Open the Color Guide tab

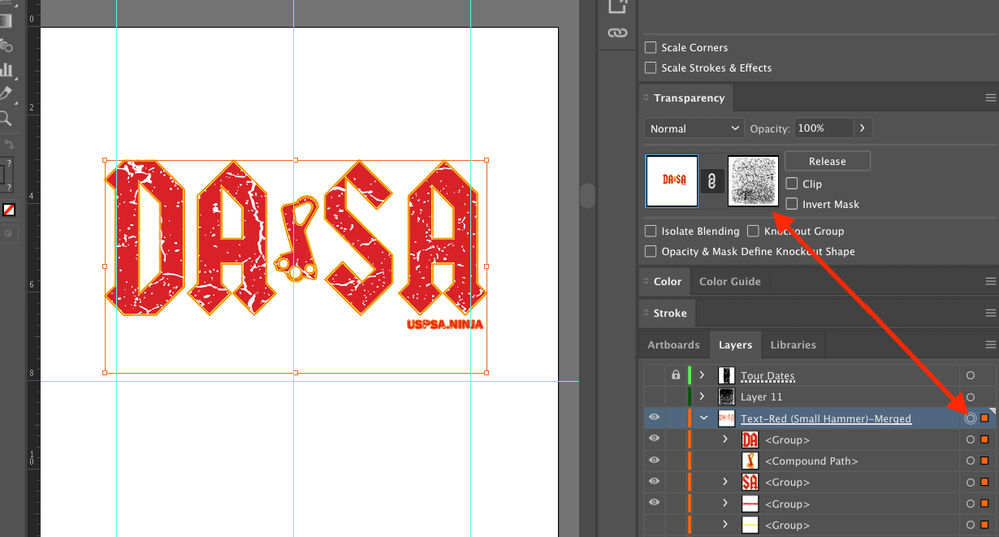pos(729,282)
